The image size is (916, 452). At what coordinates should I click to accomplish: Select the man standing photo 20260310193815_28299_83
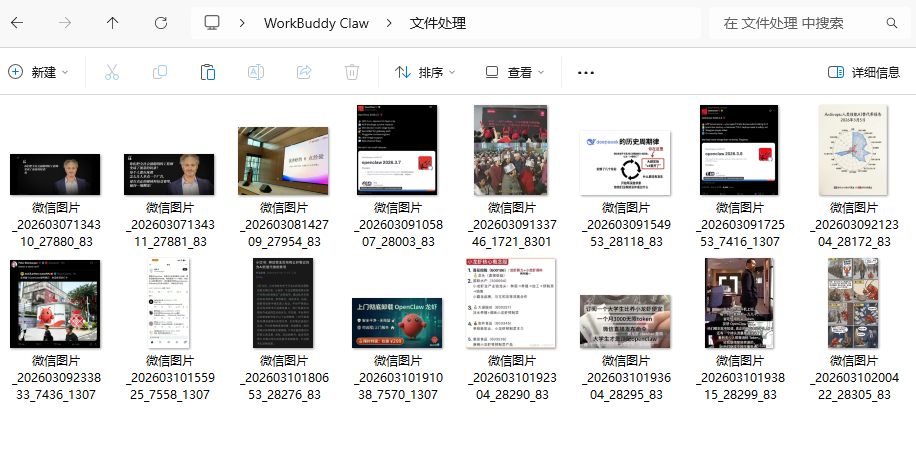(x=739, y=303)
